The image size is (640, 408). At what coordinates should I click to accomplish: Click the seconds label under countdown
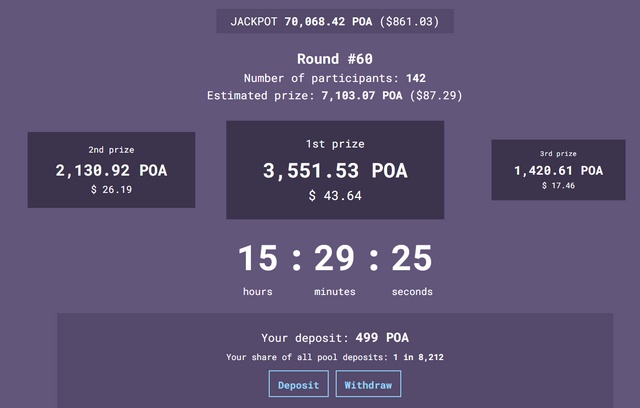(412, 292)
